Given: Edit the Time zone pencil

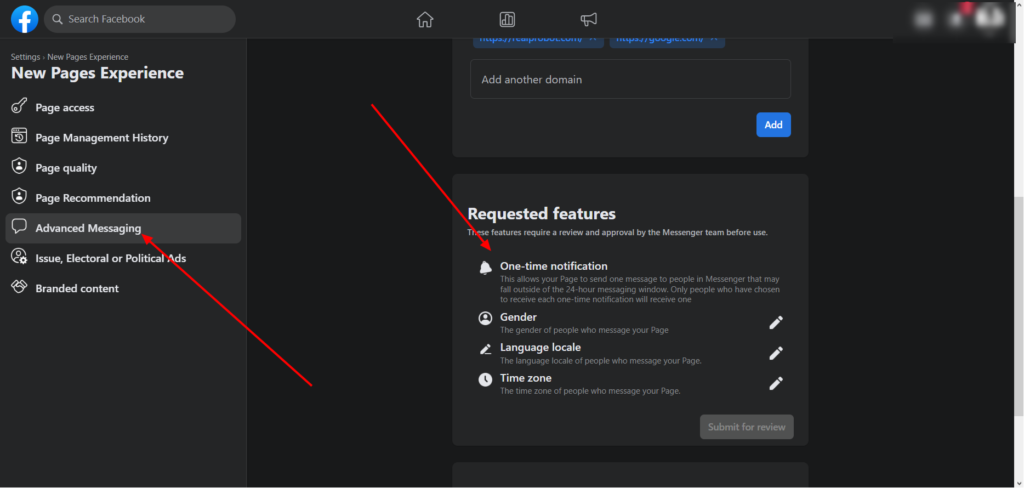Looking at the screenshot, I should click(x=775, y=383).
